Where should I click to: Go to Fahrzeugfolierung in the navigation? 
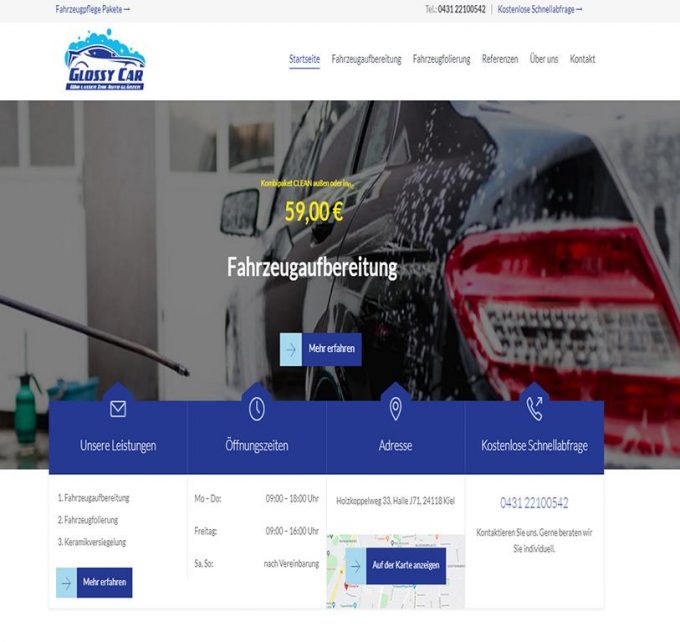point(441,59)
